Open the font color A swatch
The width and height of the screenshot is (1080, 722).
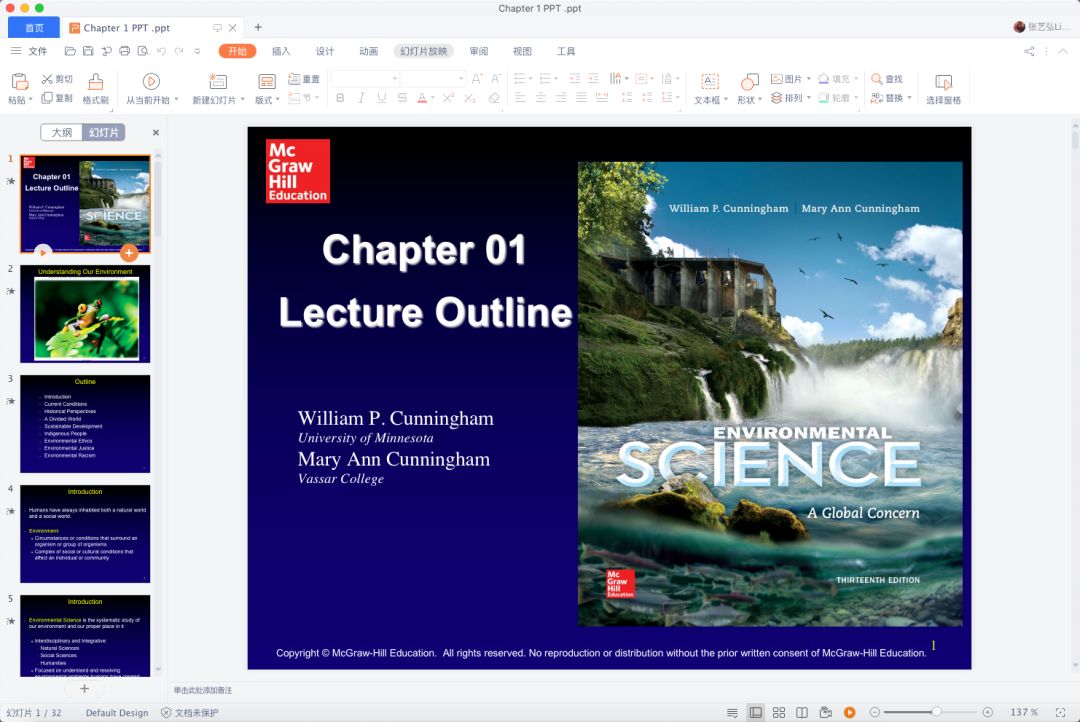click(x=422, y=98)
